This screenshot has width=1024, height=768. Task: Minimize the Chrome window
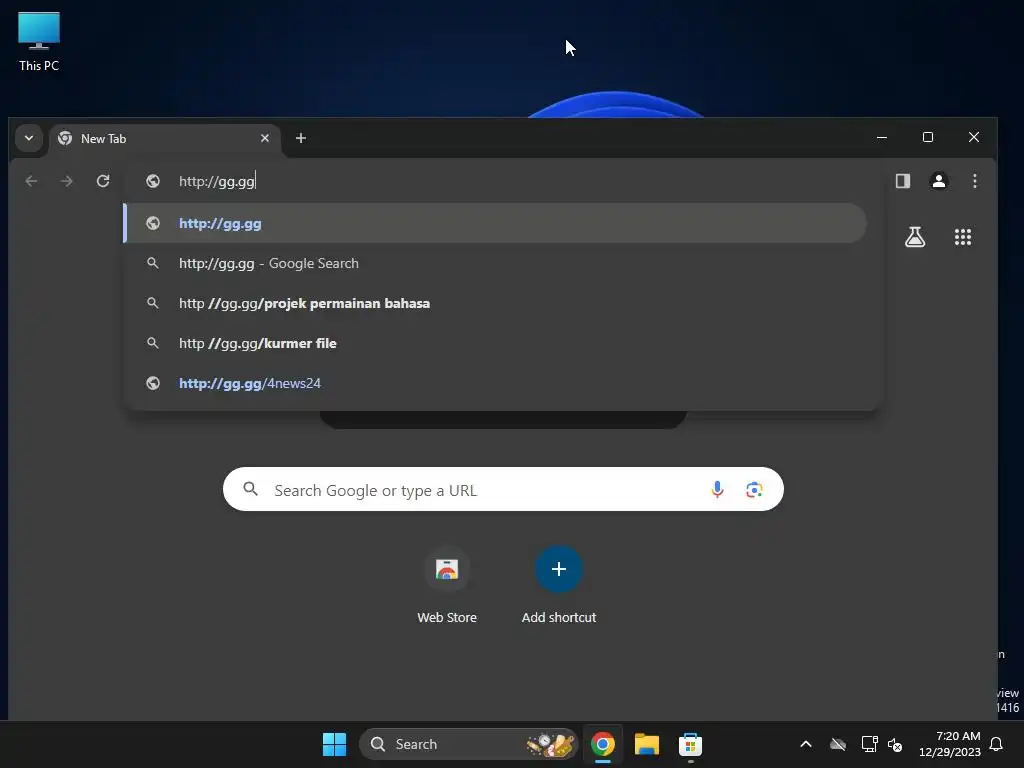click(882, 137)
